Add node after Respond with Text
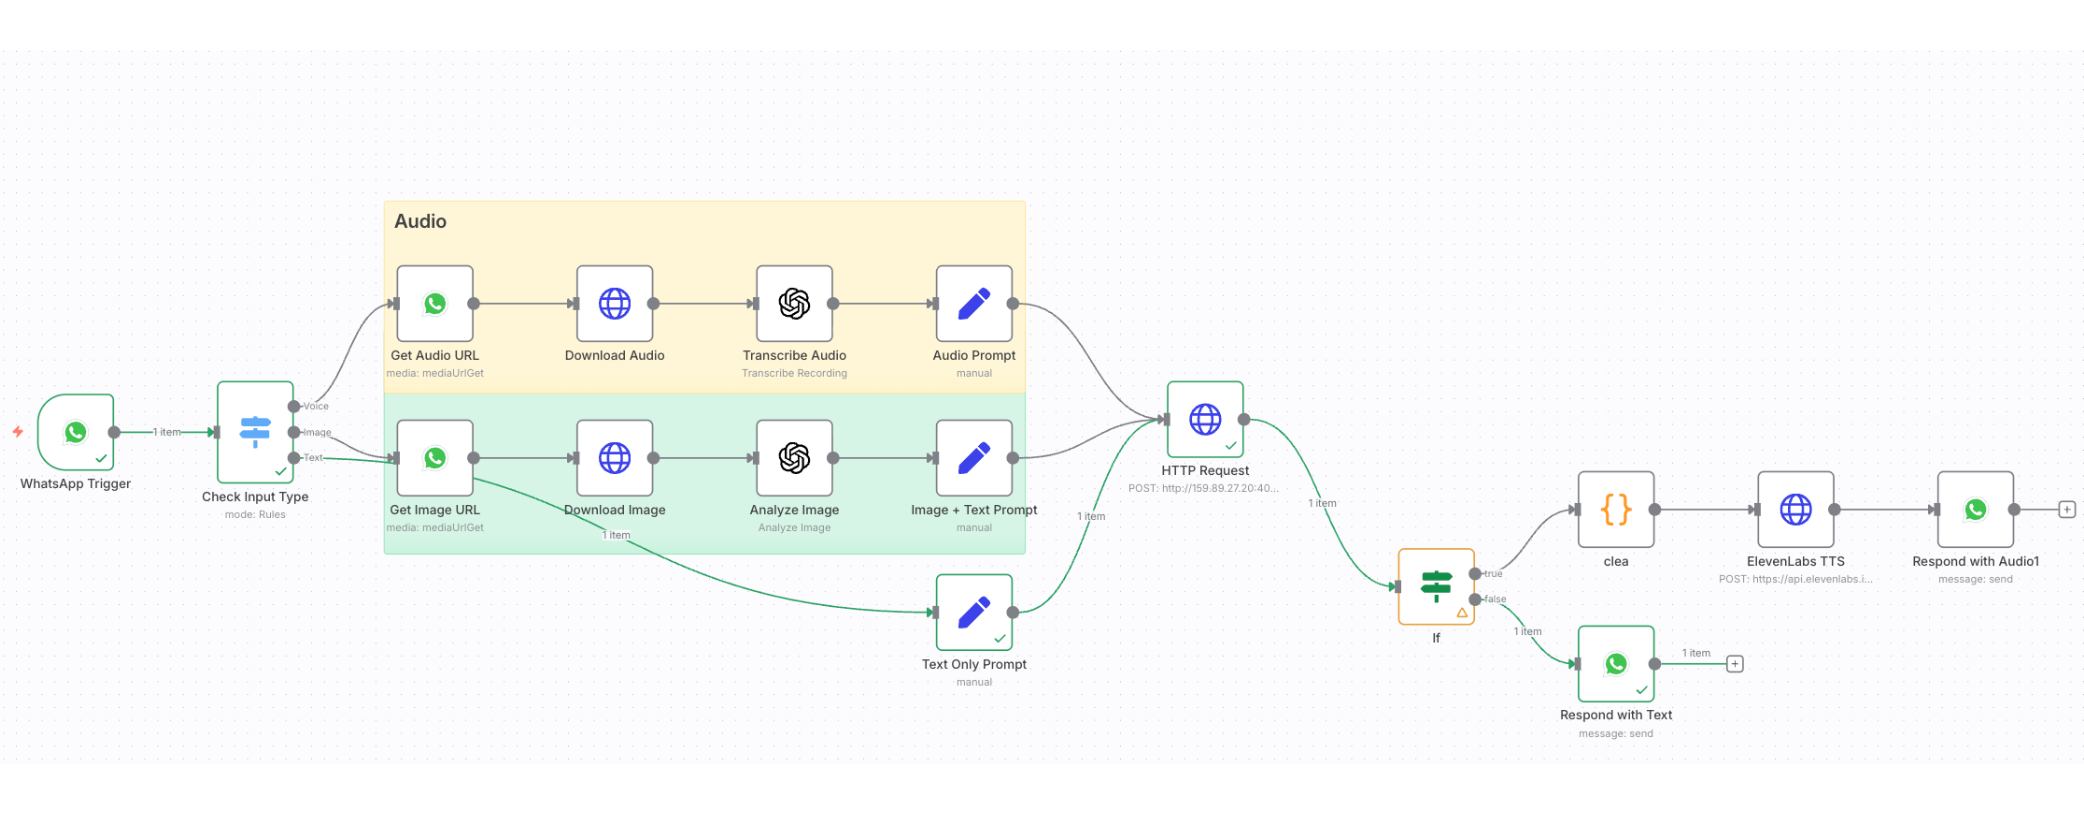2084x814 pixels. pos(1735,664)
